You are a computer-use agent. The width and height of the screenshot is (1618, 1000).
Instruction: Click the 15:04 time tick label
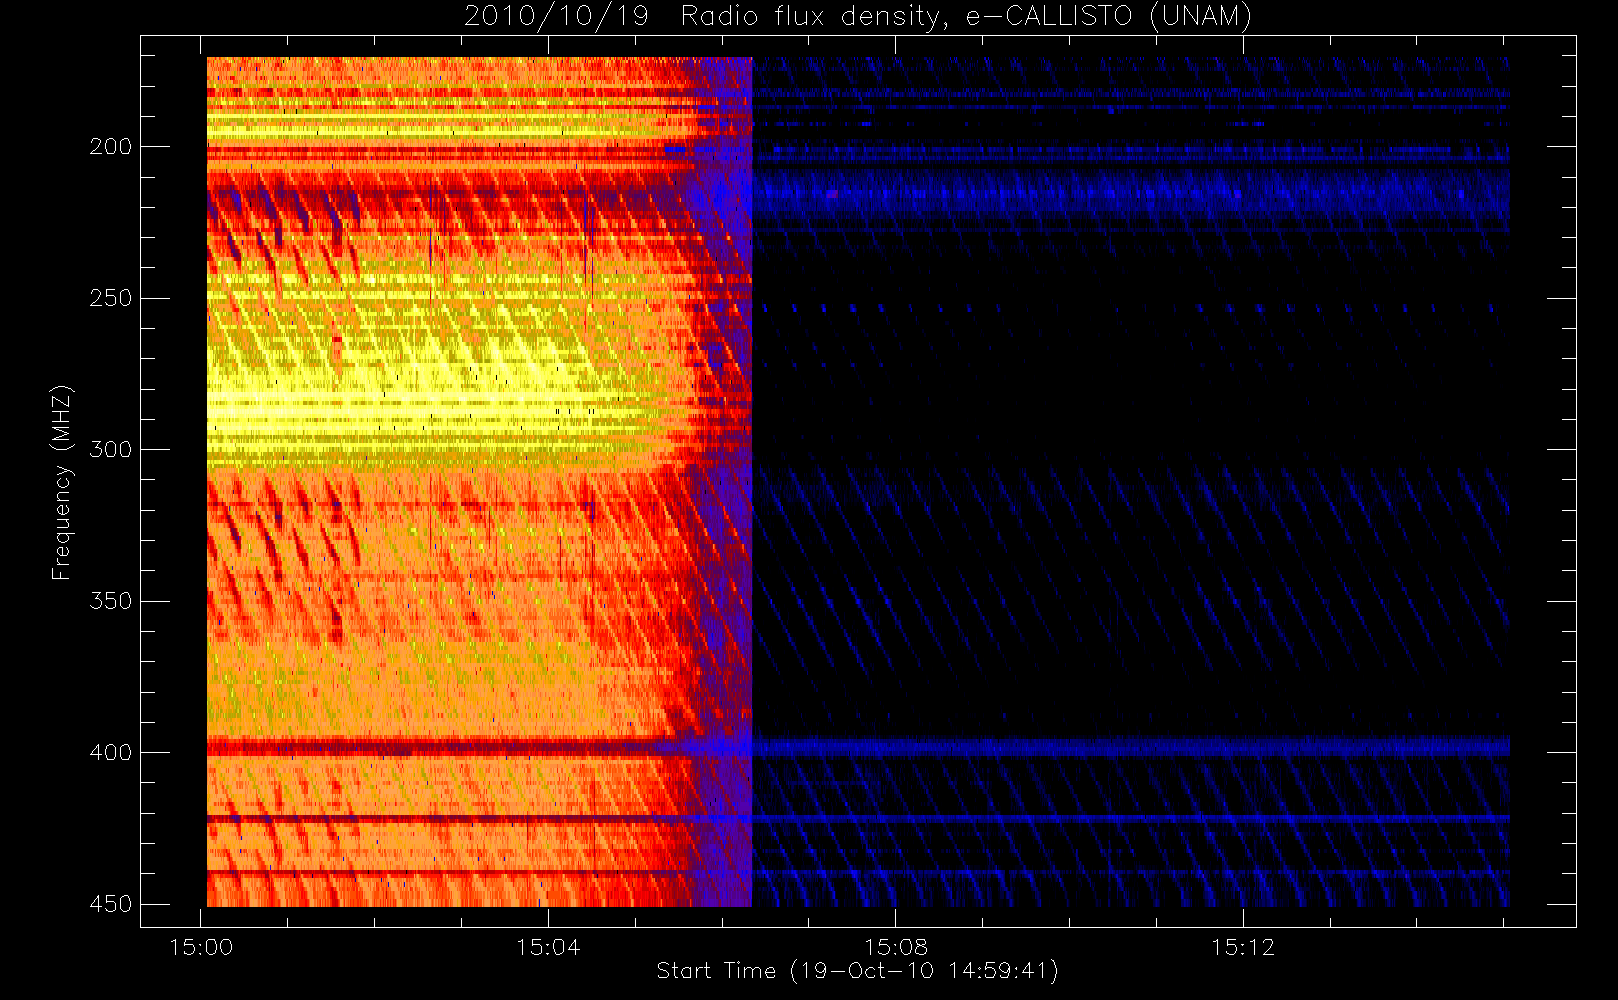548,947
